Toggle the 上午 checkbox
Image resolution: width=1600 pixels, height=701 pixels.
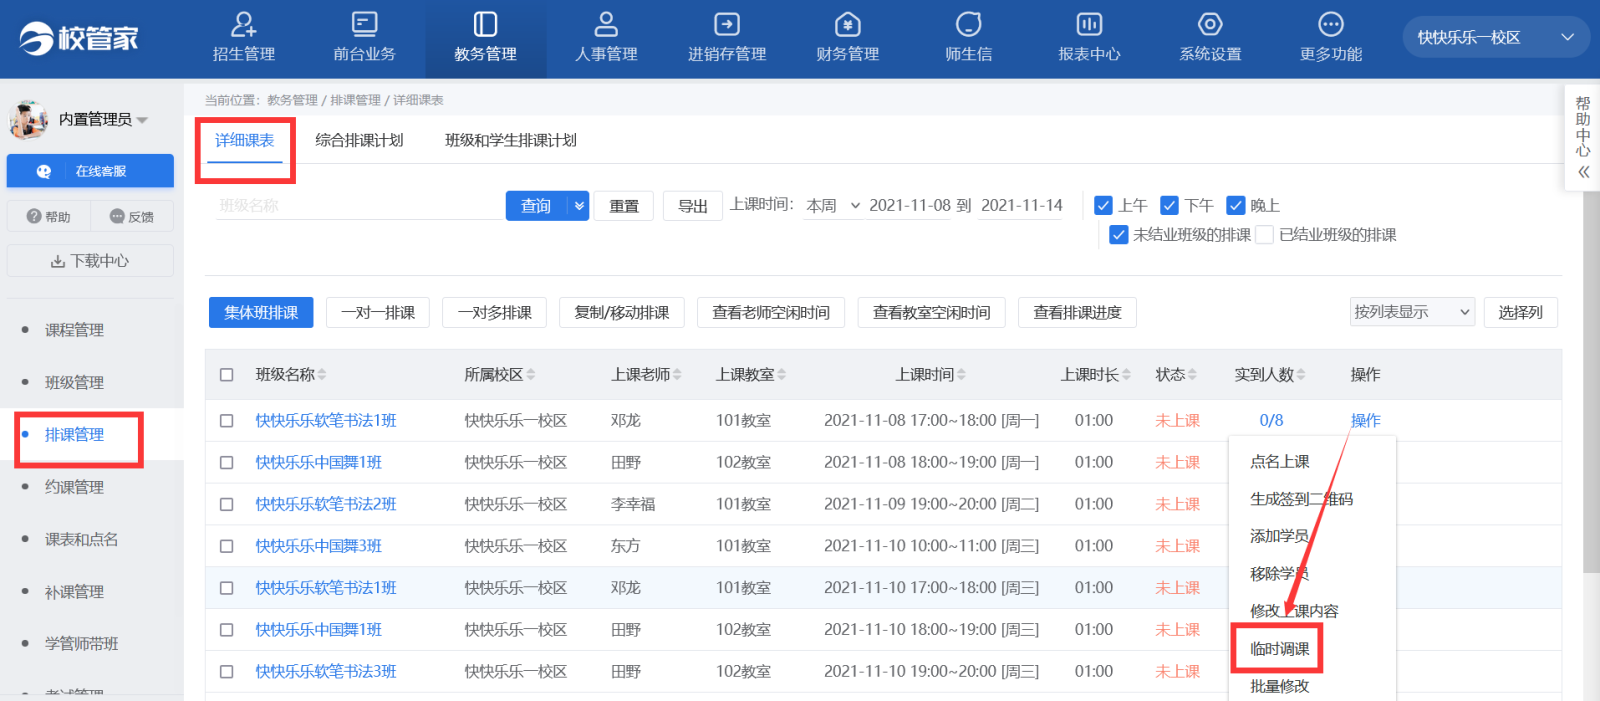point(1104,205)
